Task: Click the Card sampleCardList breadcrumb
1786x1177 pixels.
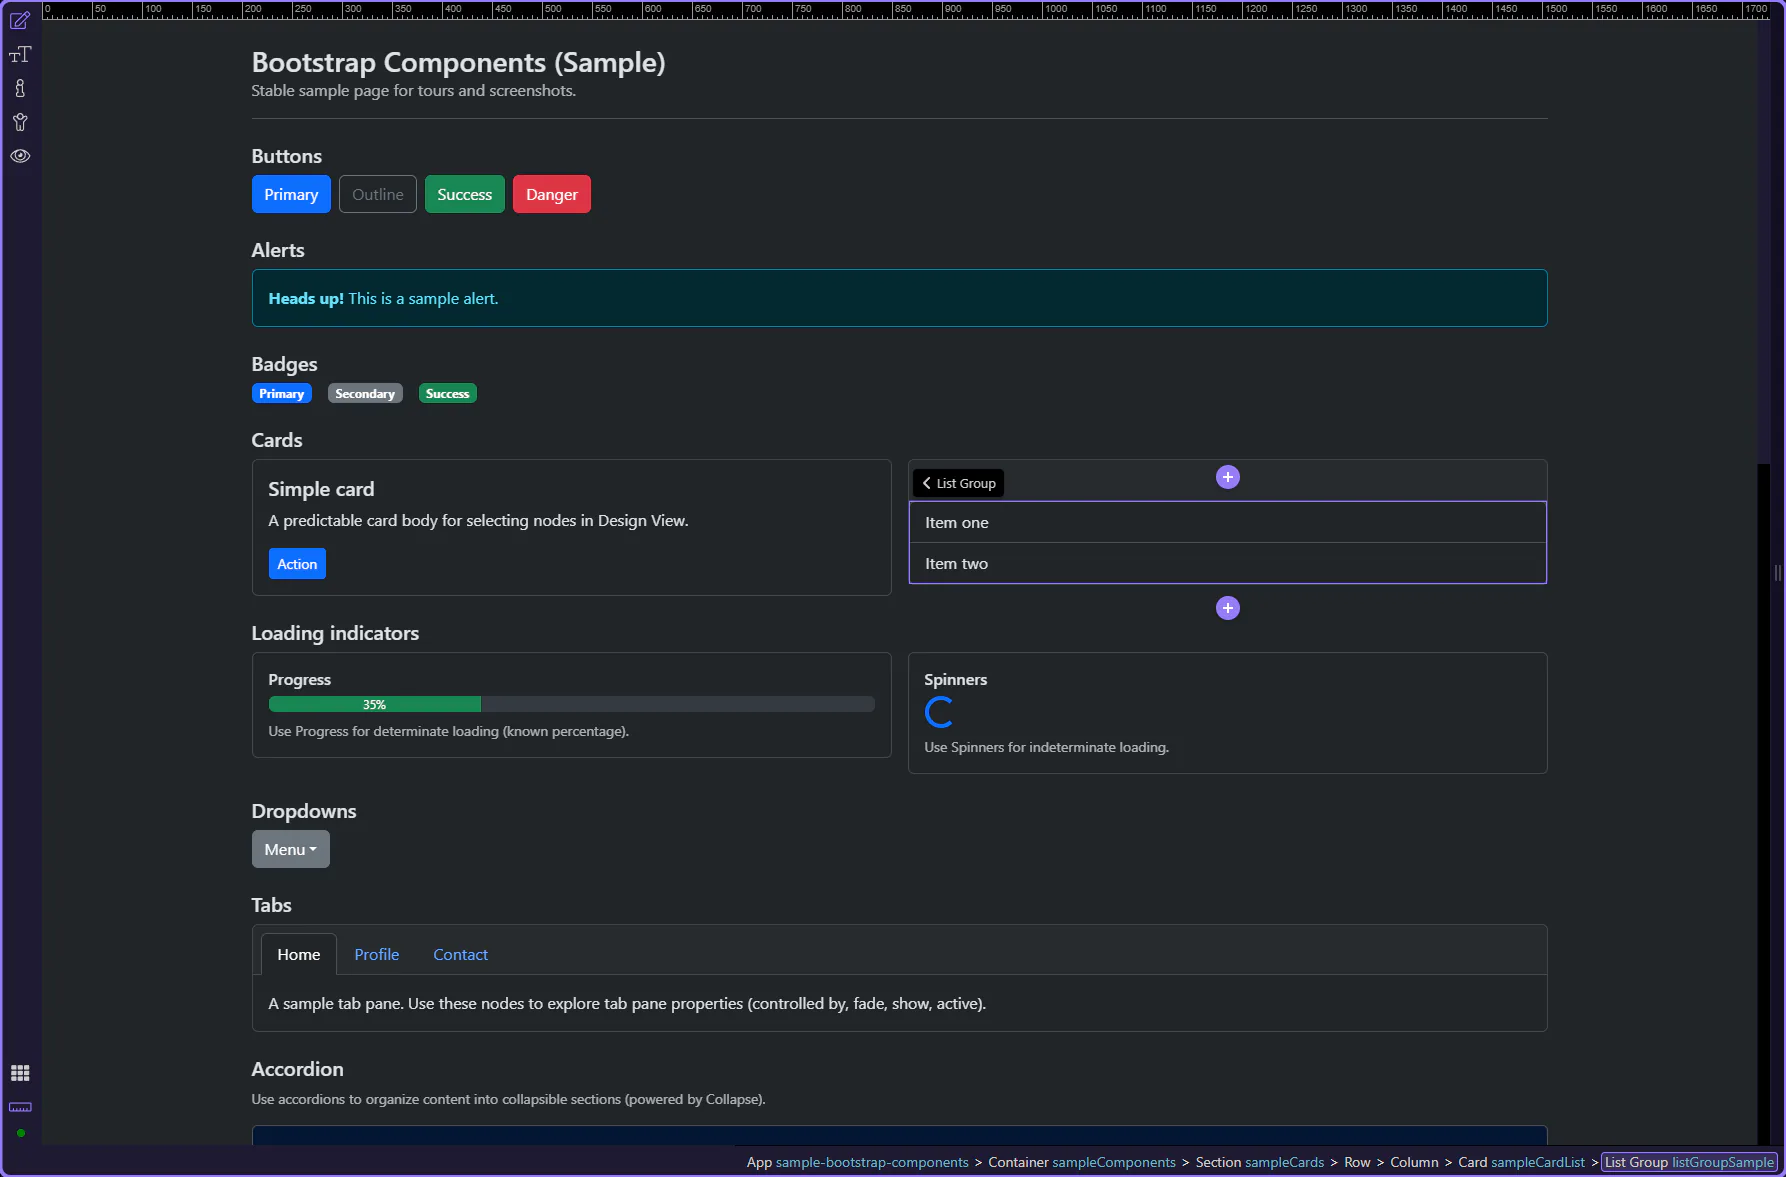Action: click(1521, 1162)
